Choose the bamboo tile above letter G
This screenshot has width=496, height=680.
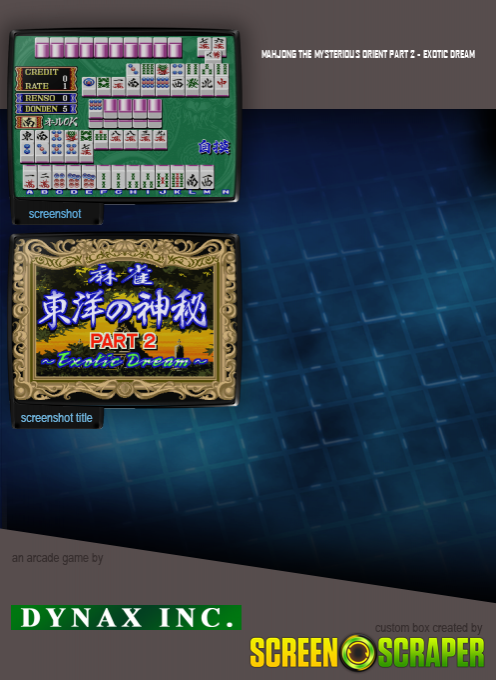pos(118,177)
